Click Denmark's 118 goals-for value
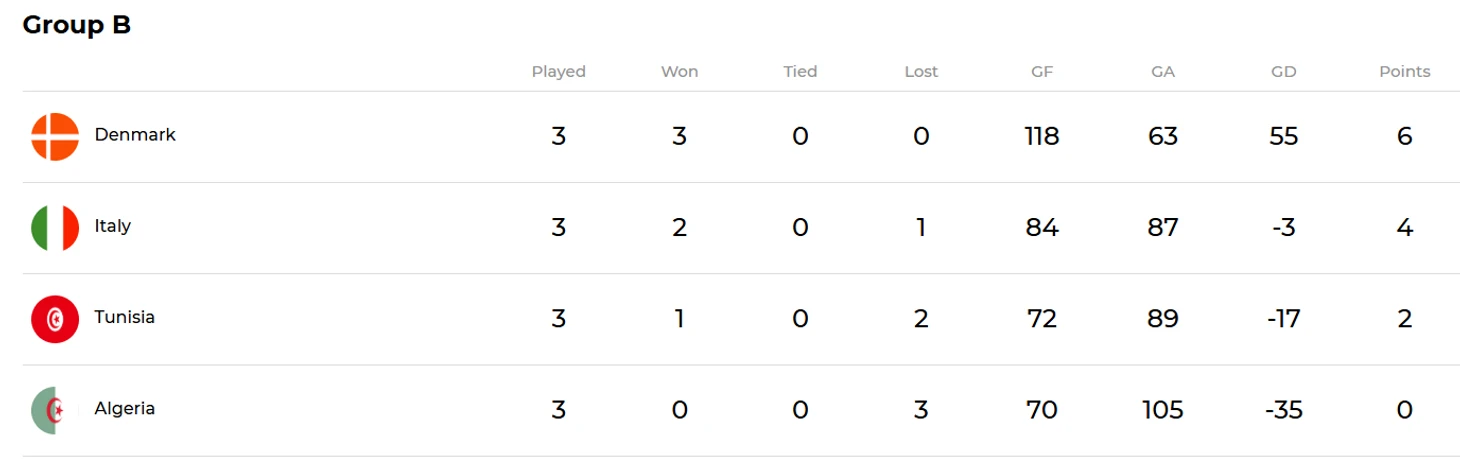This screenshot has width=1460, height=459. pos(1042,137)
